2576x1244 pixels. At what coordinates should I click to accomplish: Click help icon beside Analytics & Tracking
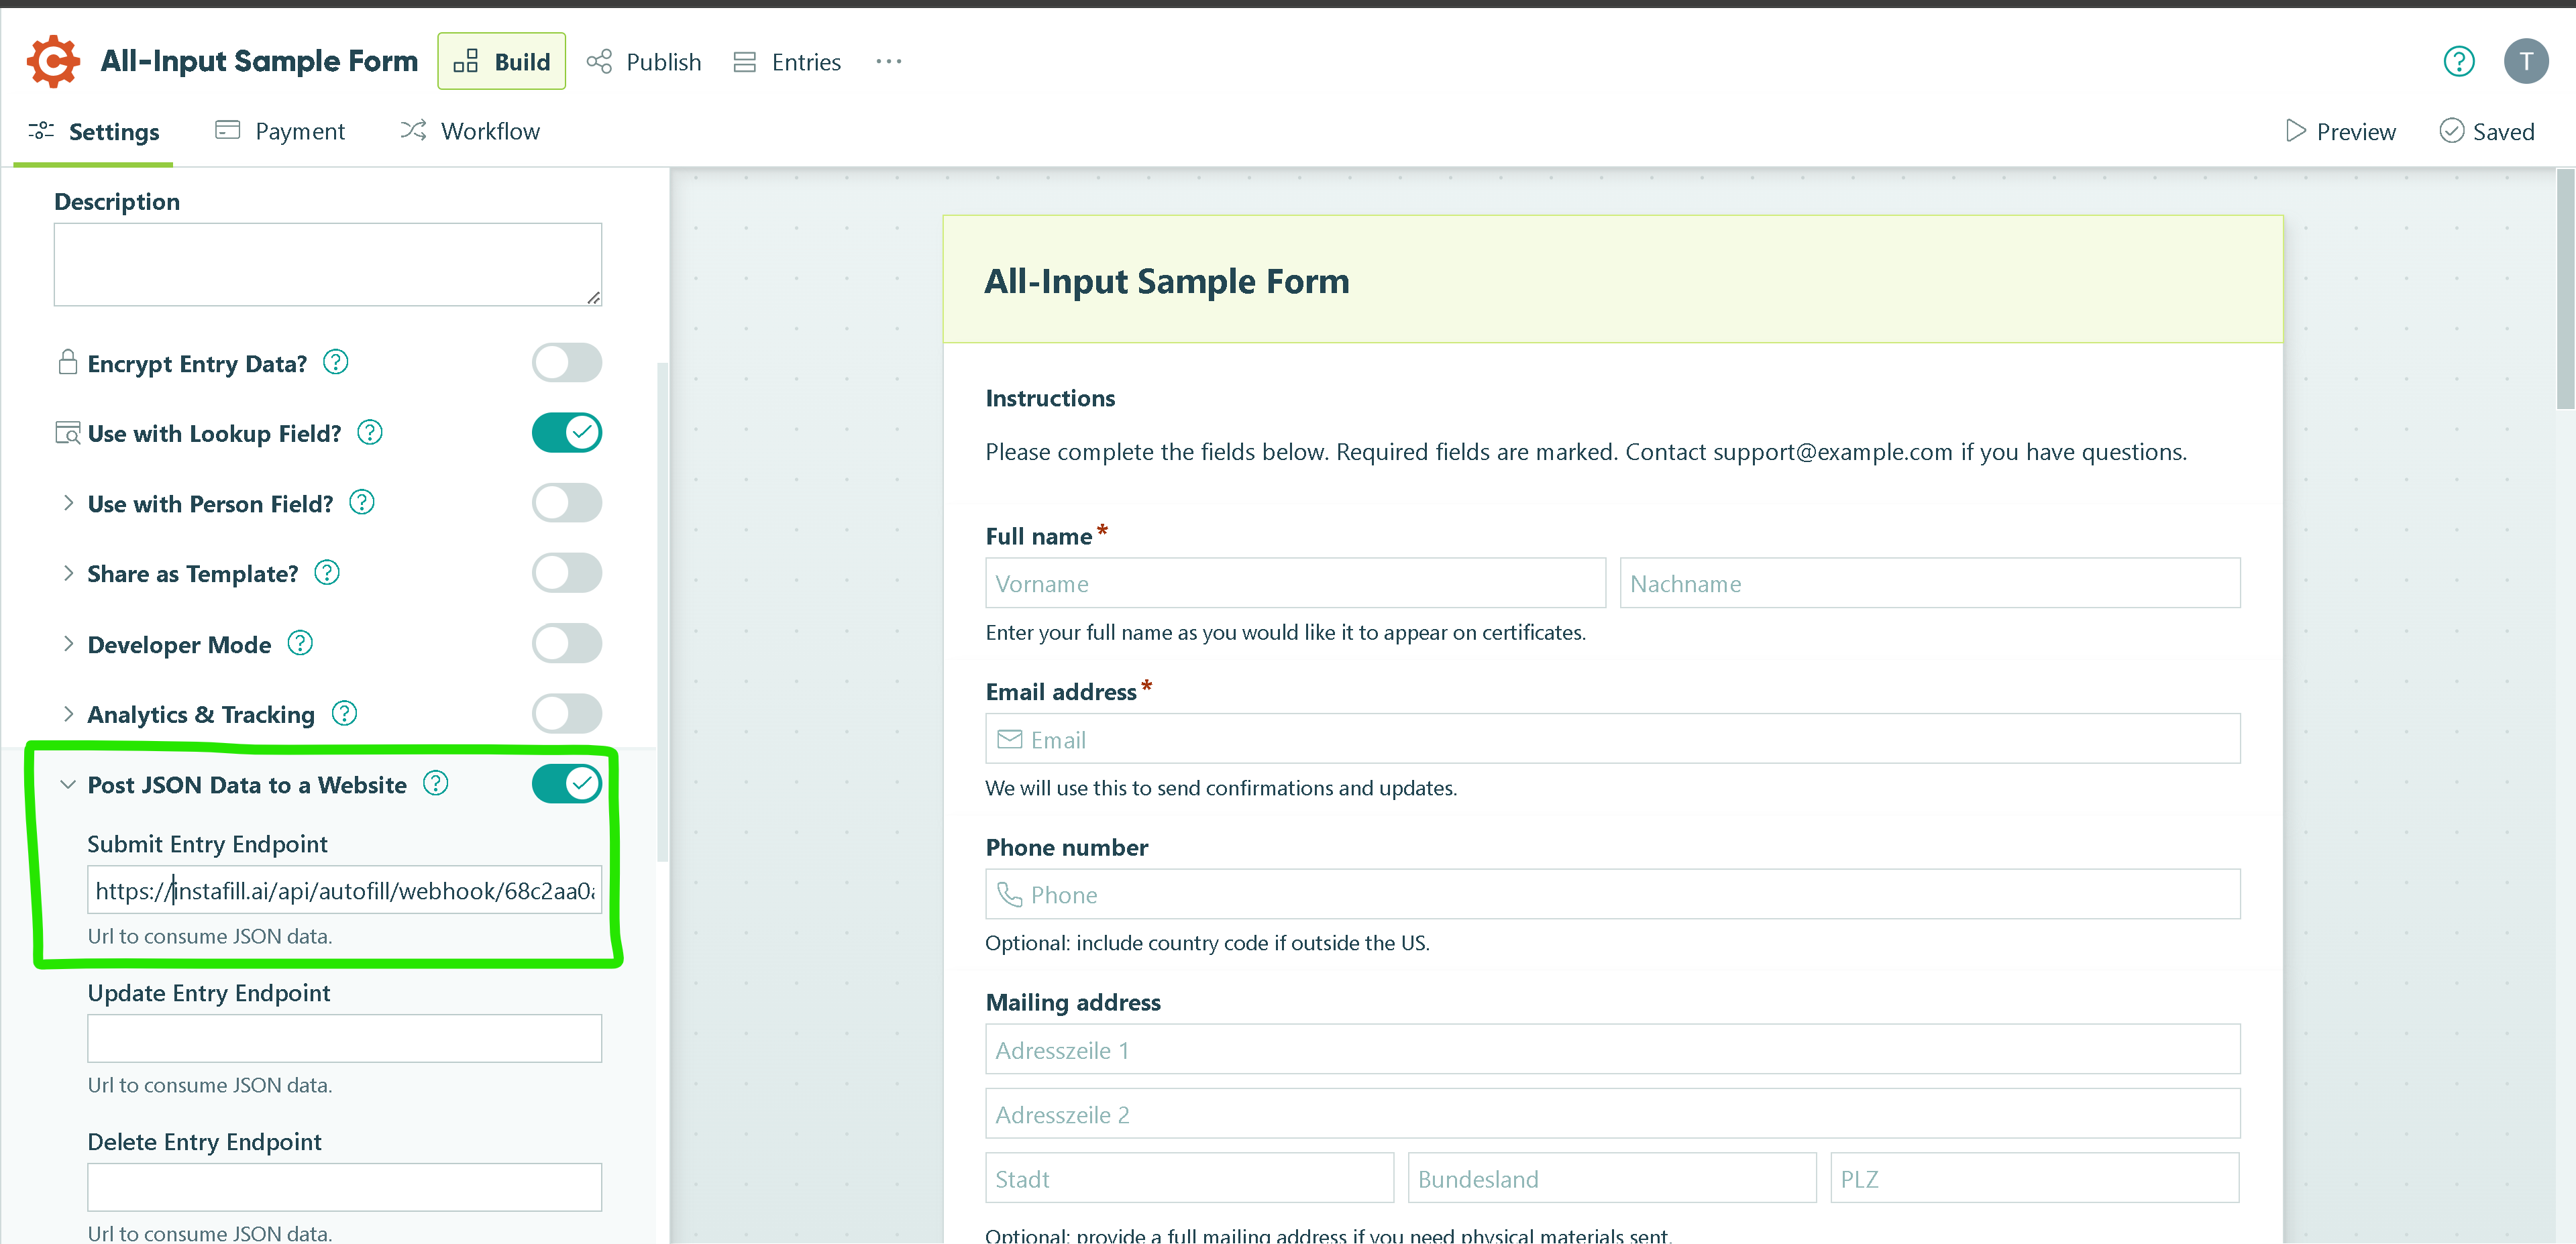344,713
